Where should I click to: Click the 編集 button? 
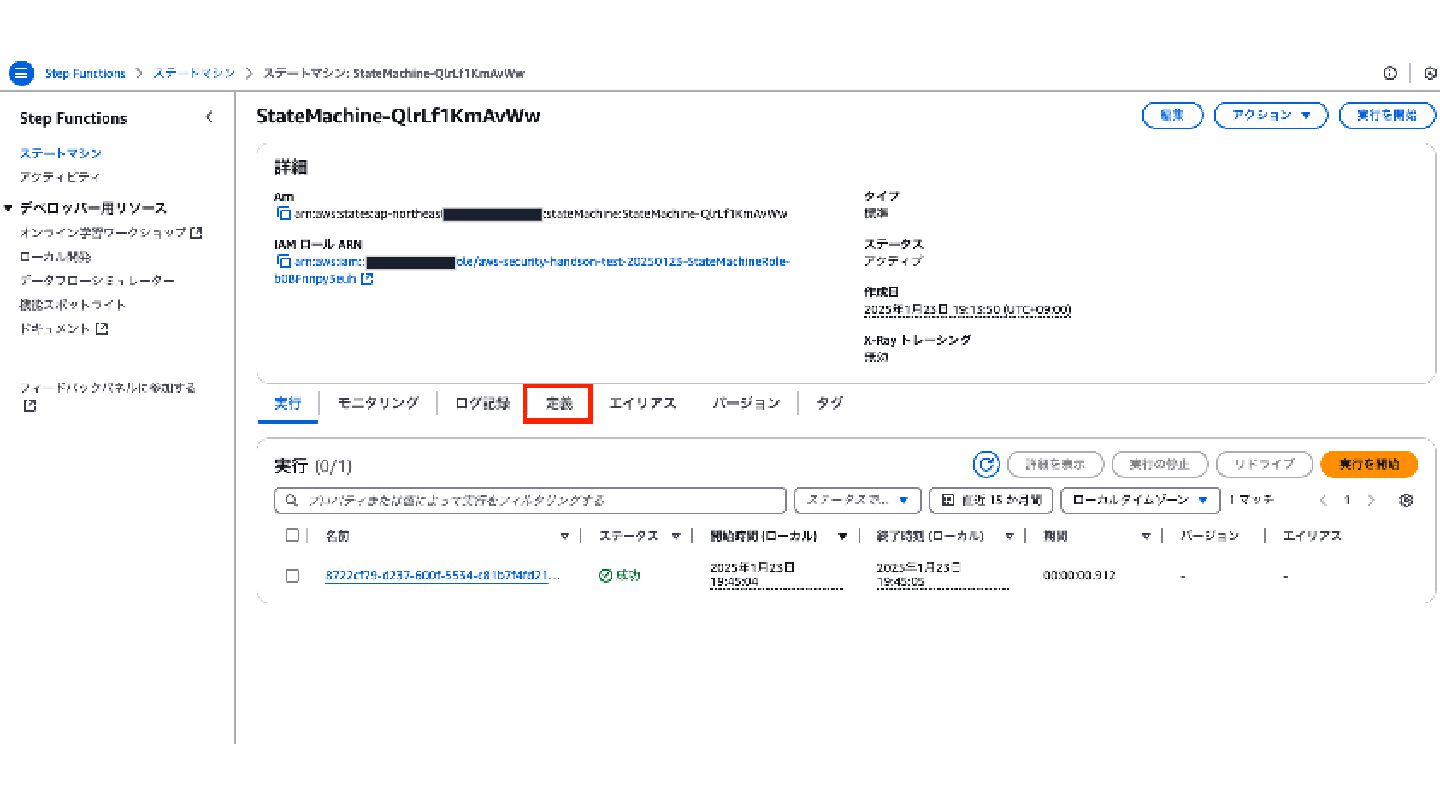point(1172,116)
